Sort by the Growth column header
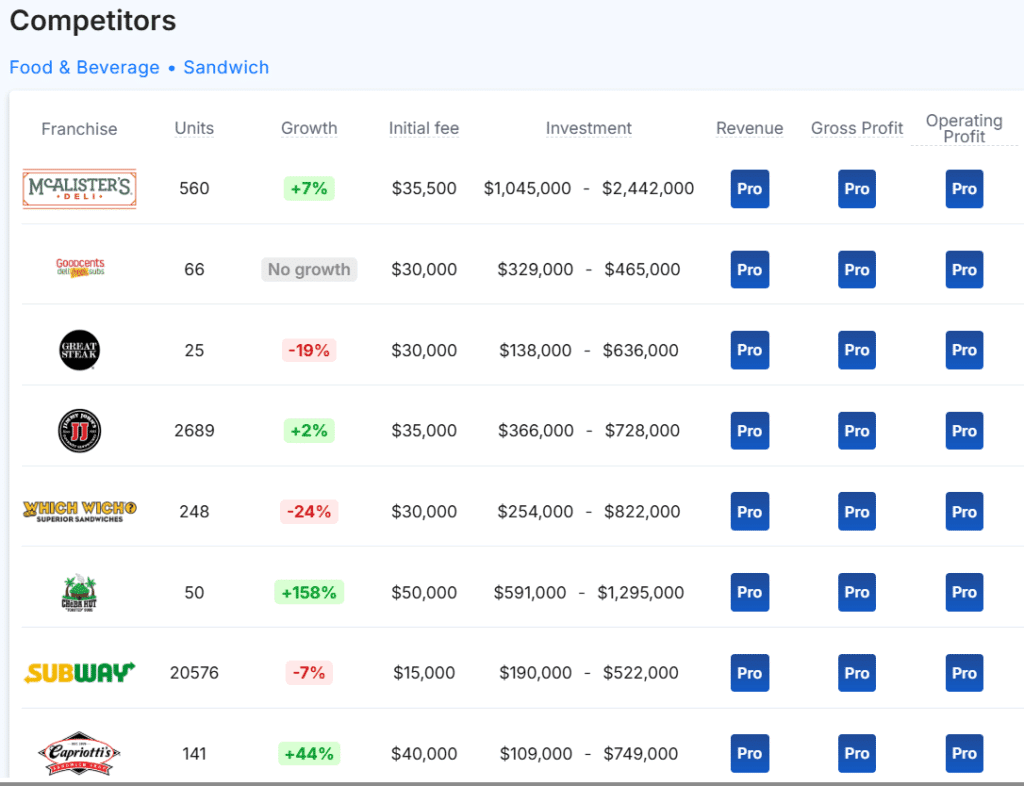The image size is (1024, 786). [309, 128]
